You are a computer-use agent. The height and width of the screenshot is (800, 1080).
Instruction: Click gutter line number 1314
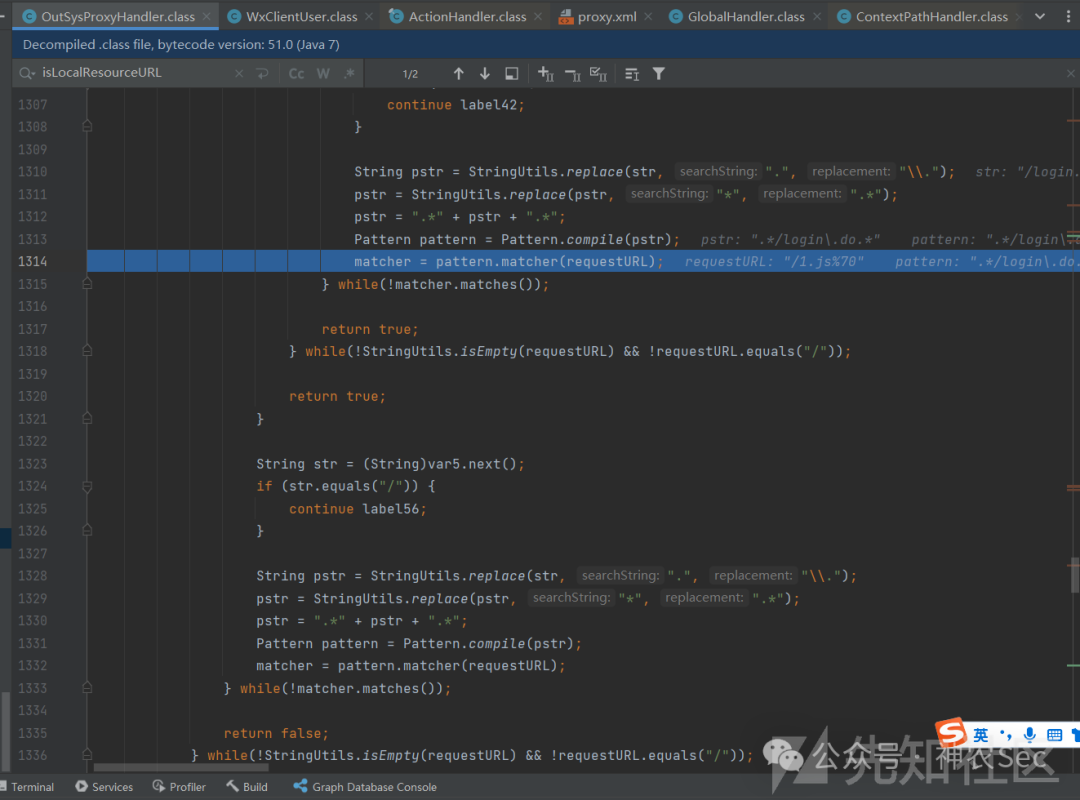pyautogui.click(x=32, y=261)
